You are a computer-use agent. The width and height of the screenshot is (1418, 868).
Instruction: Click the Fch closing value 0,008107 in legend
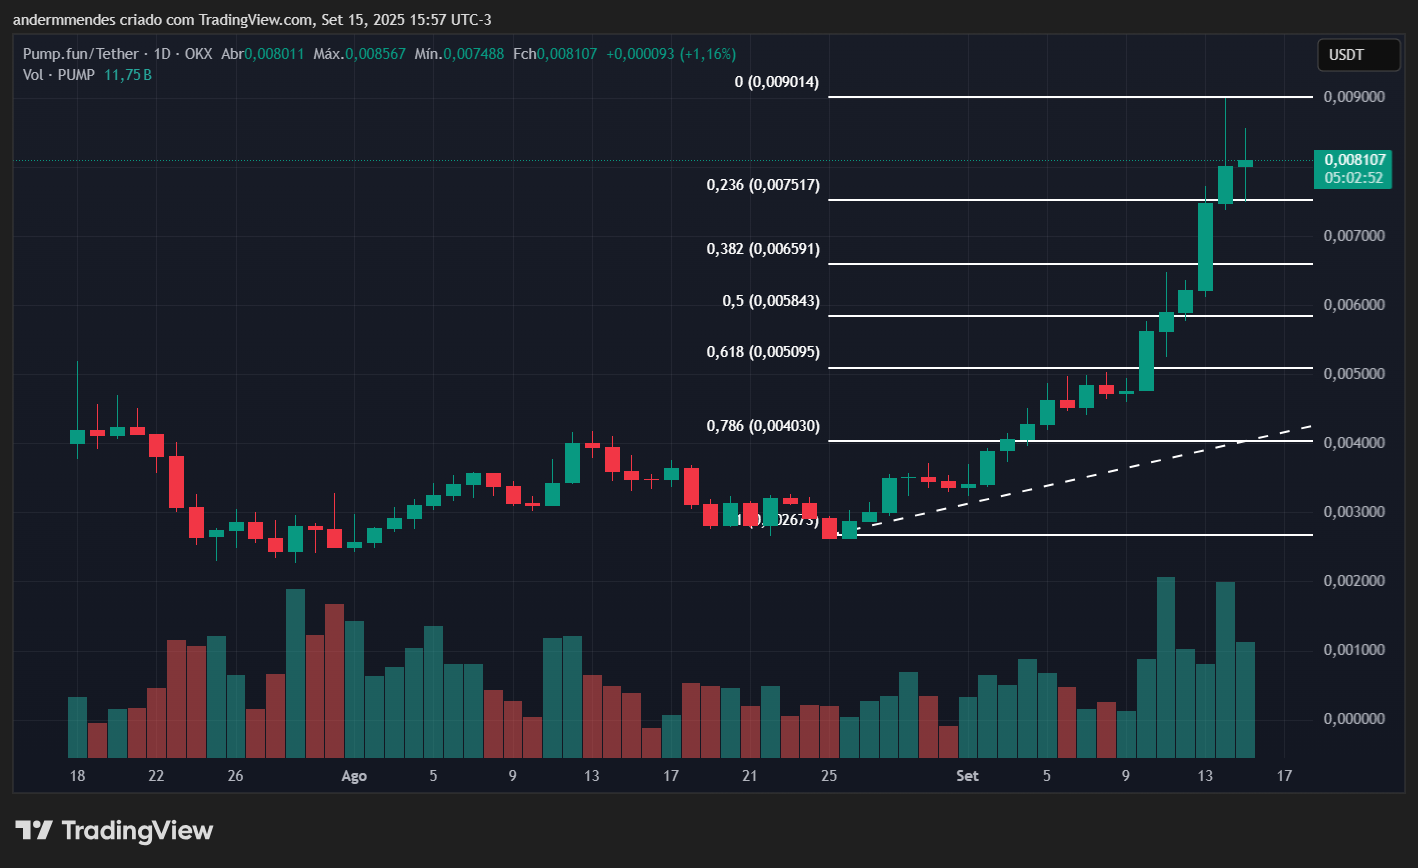coord(566,54)
